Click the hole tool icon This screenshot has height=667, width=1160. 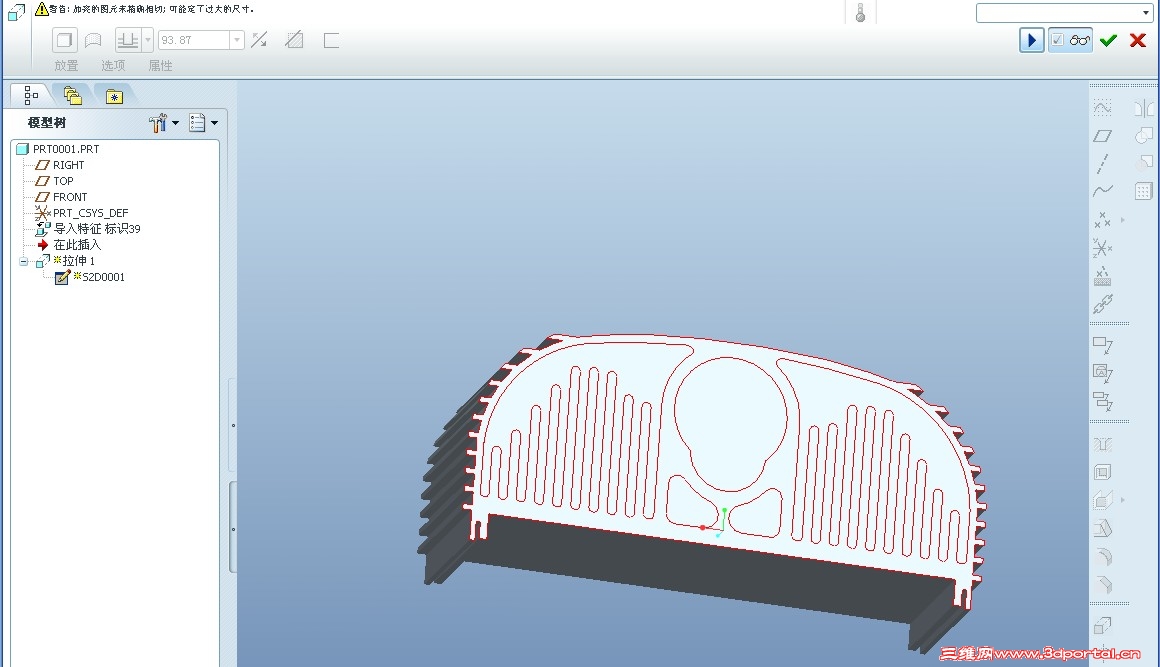pyautogui.click(x=1102, y=444)
